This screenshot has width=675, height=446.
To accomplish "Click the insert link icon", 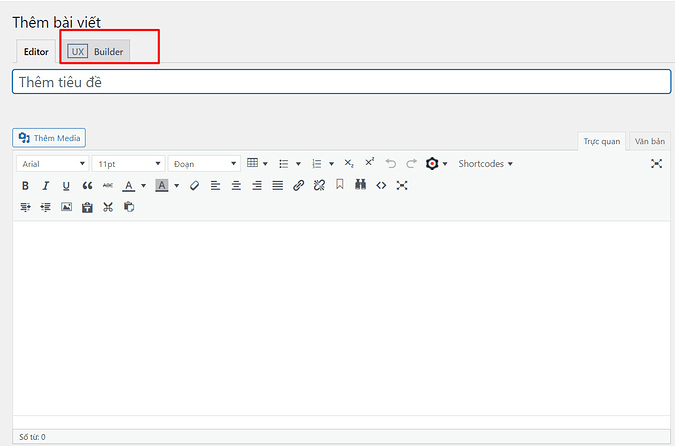I will coord(298,186).
